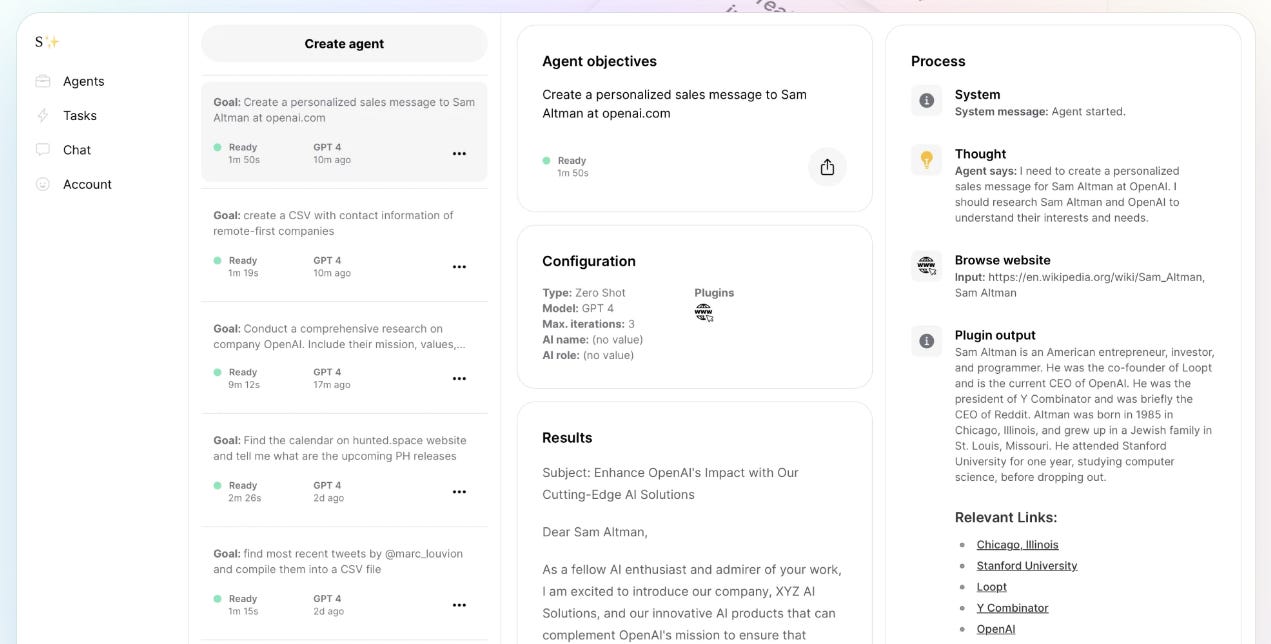Click the Results heading
The width and height of the screenshot is (1271, 644).
(x=567, y=438)
